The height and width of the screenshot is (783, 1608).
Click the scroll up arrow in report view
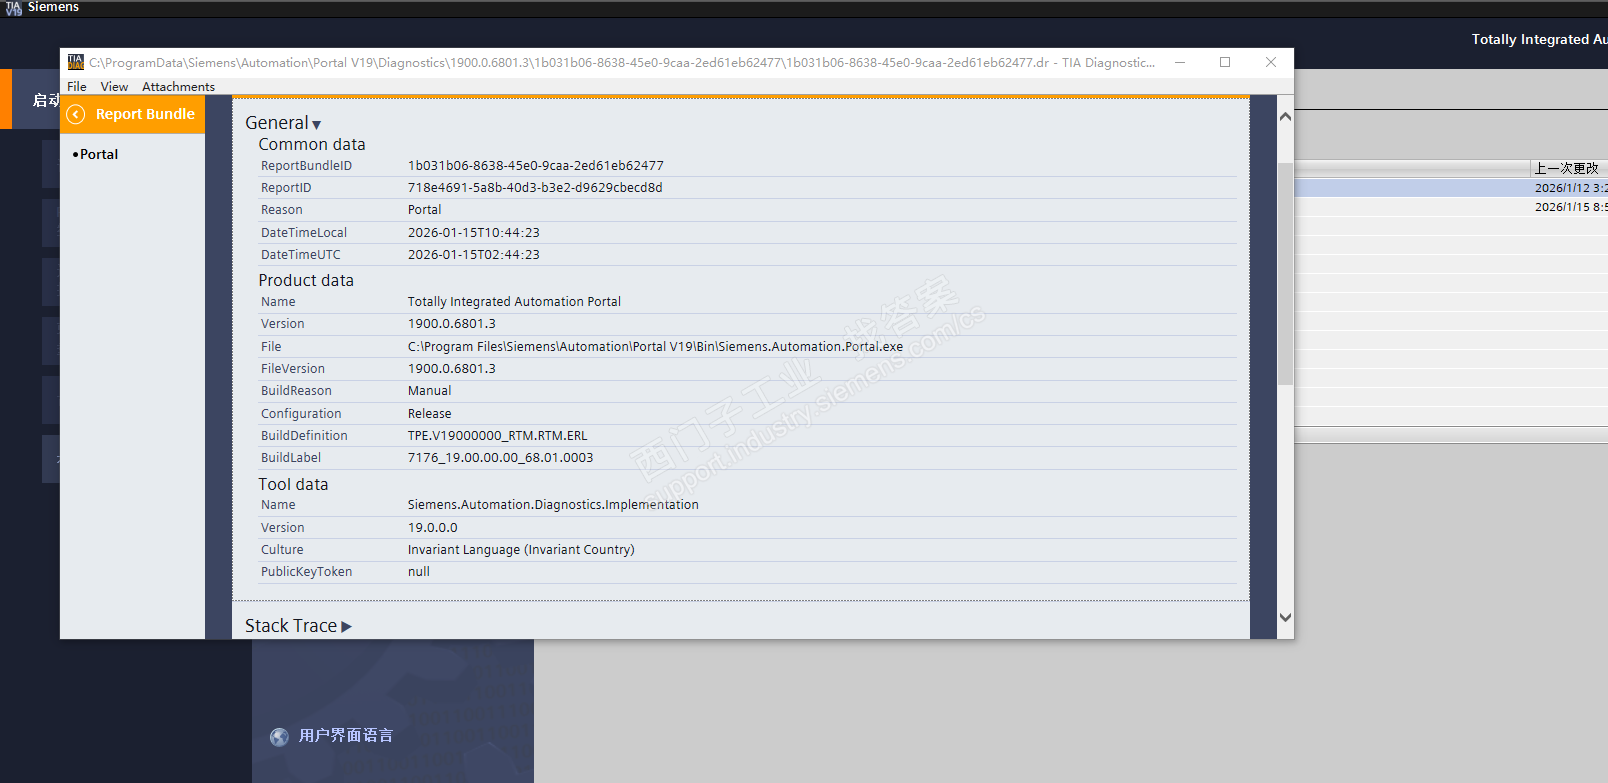pos(1286,117)
